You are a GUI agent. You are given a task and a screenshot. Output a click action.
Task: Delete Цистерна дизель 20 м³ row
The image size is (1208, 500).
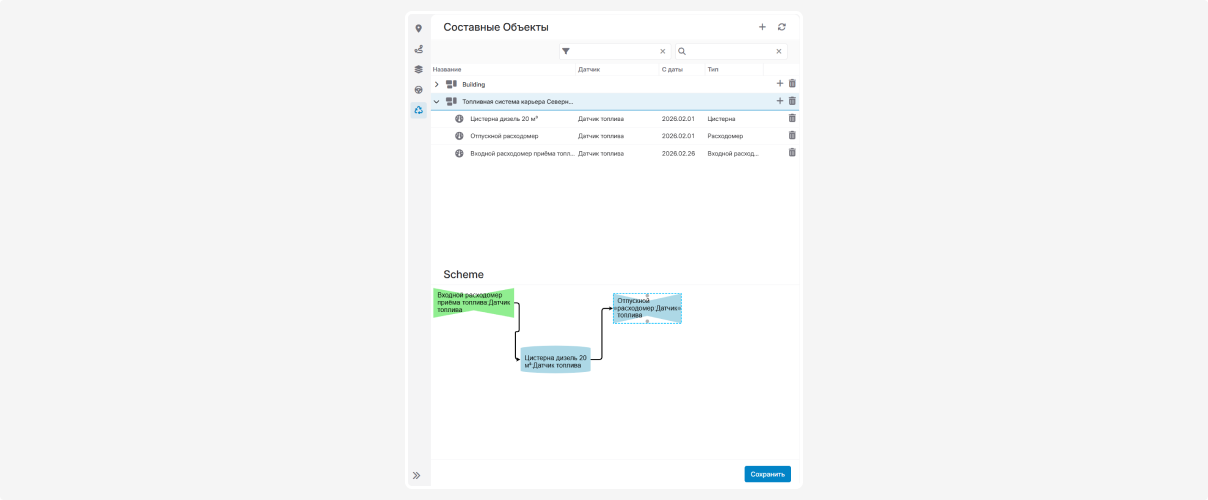point(792,118)
